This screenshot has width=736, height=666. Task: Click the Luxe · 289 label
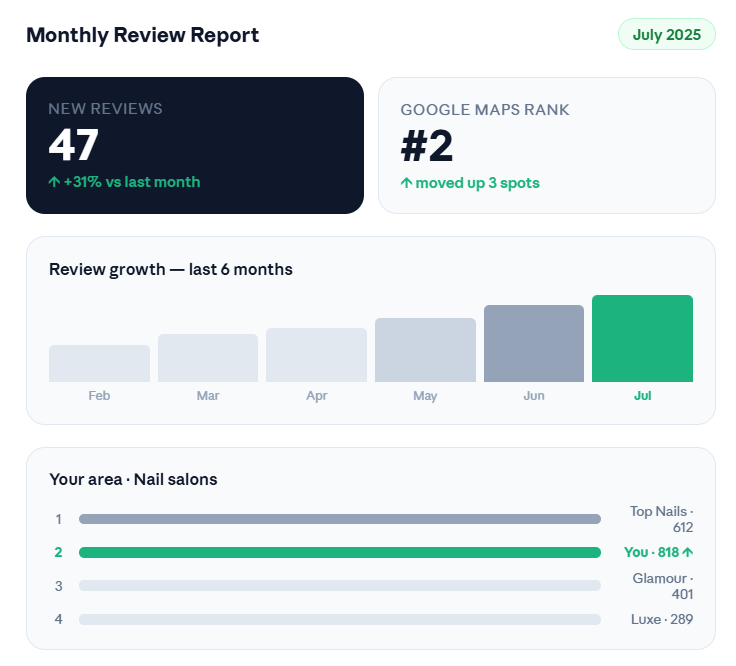662,619
